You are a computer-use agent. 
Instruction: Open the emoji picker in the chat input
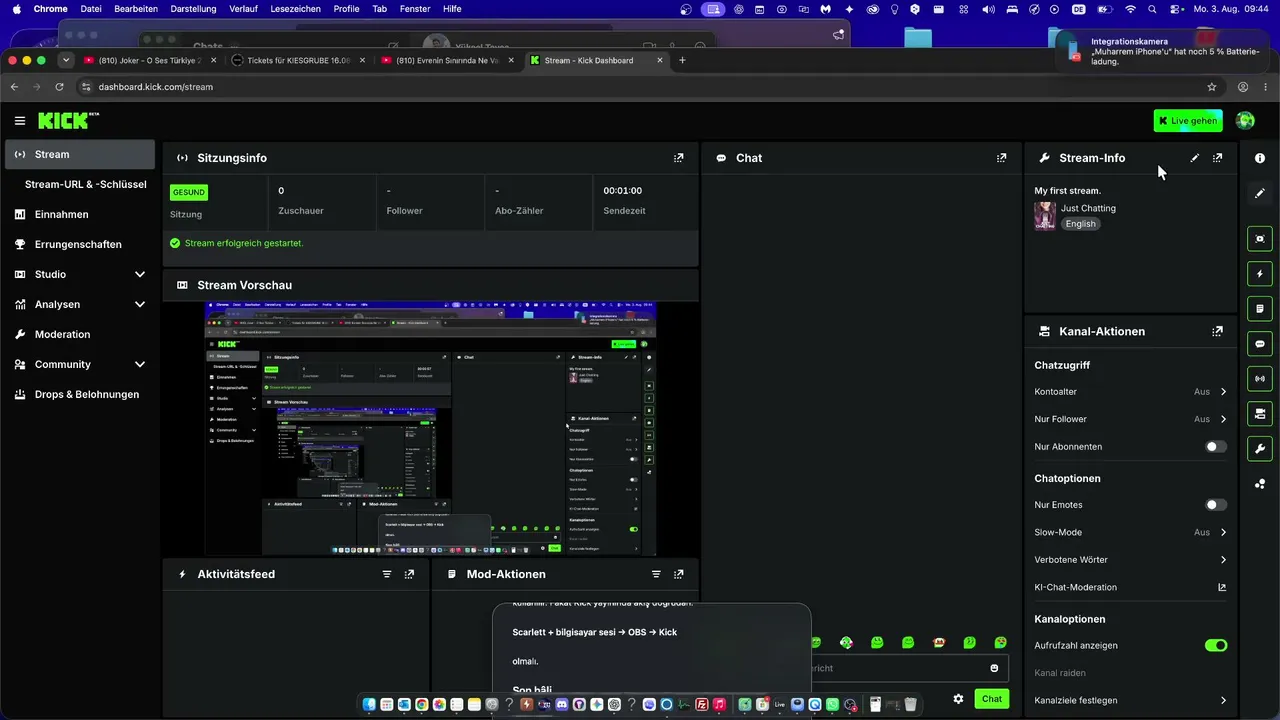tap(994, 668)
